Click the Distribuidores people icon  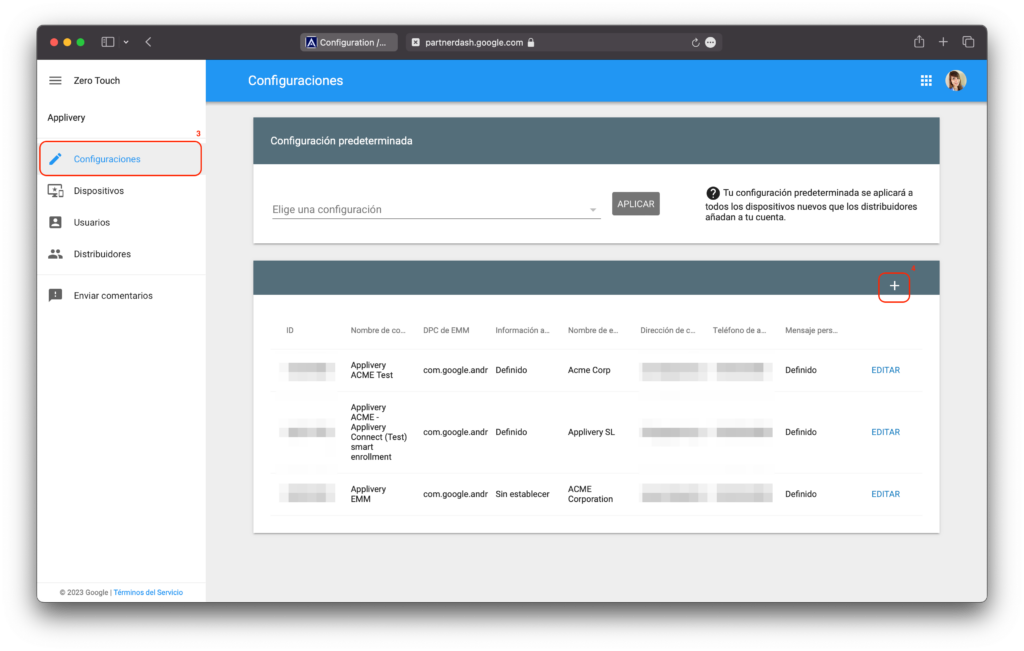[56, 254]
